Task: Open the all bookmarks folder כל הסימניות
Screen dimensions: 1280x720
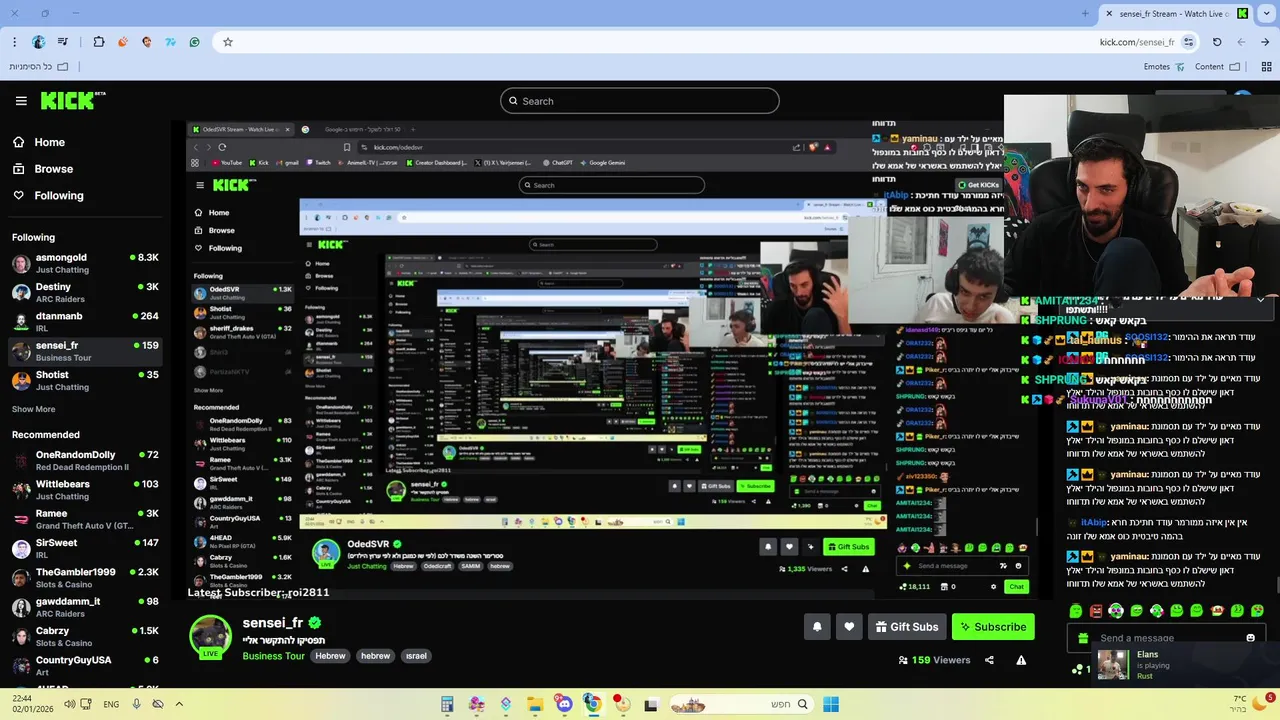Action: pyautogui.click(x=39, y=67)
